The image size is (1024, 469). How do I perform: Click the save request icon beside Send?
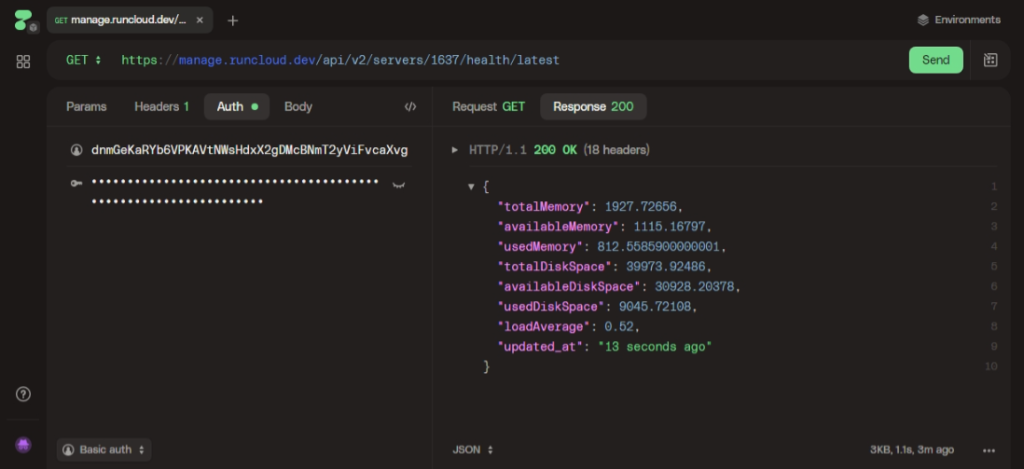(x=990, y=60)
